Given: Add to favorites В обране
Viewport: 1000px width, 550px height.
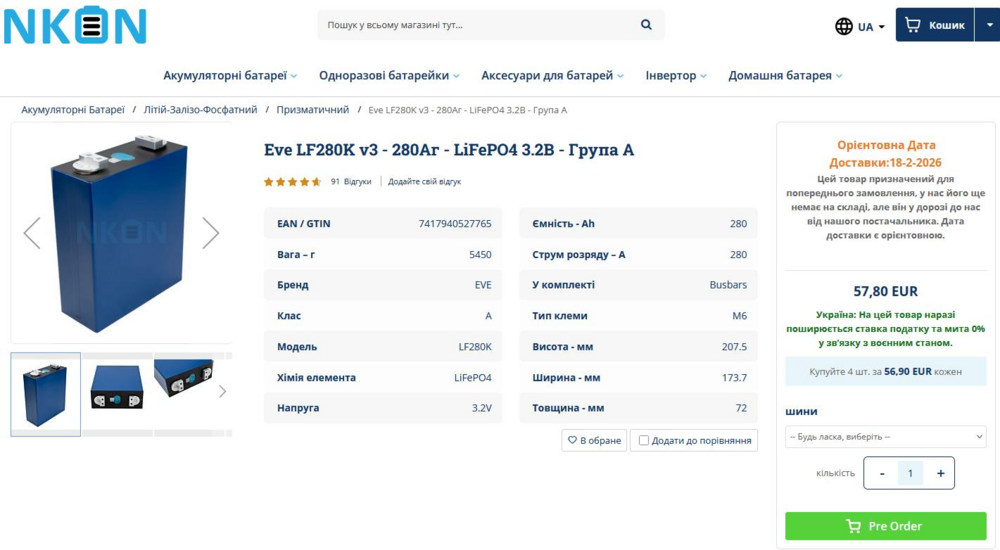Looking at the screenshot, I should pyautogui.click(x=594, y=440).
